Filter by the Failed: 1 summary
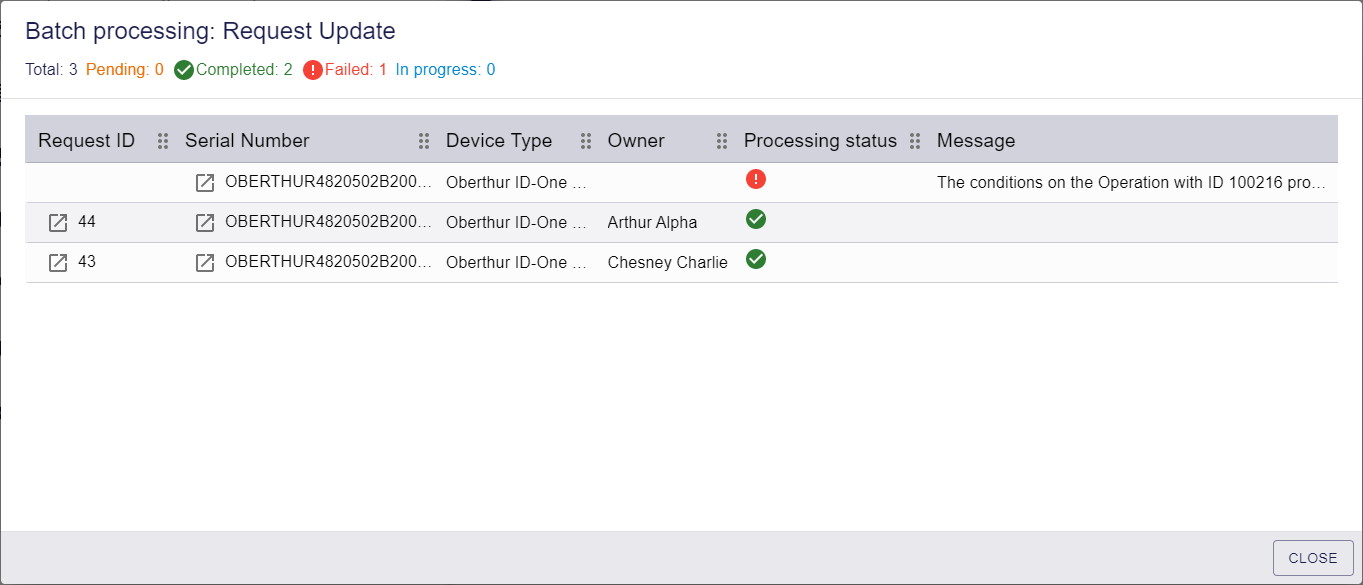Screen dimensions: 1363x585 pyautogui.click(x=345, y=70)
